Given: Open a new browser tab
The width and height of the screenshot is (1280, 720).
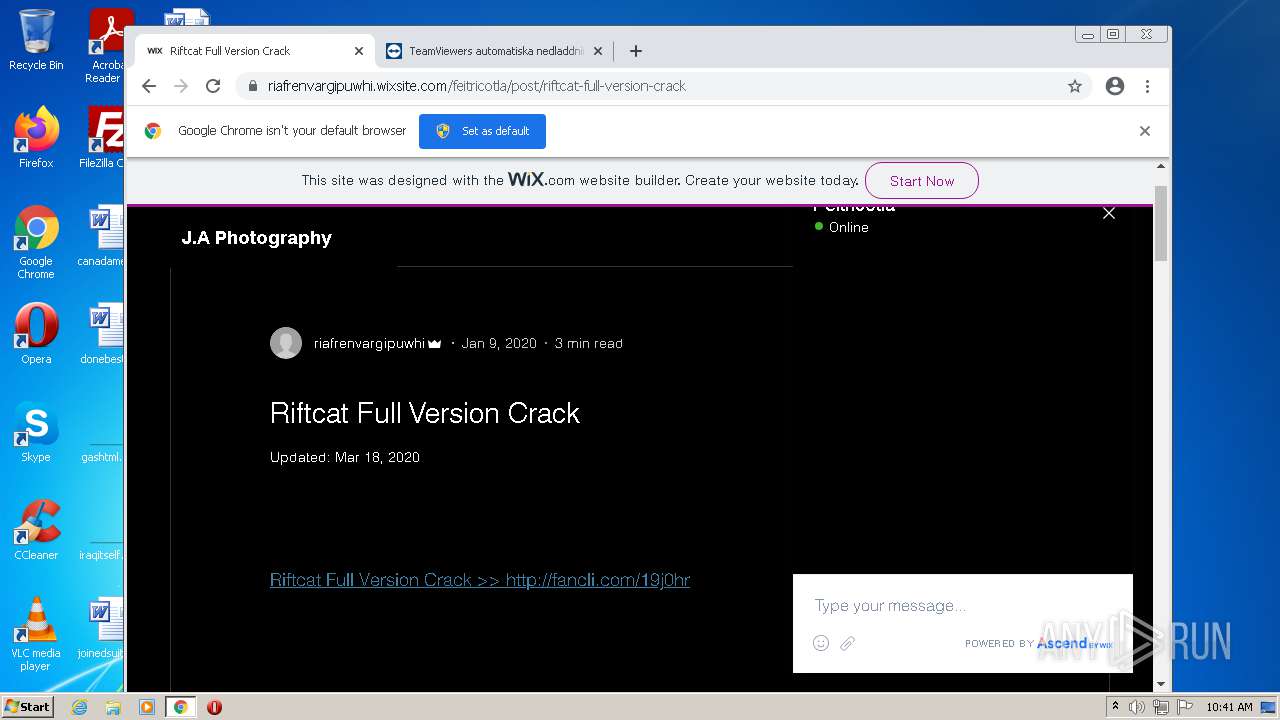Looking at the screenshot, I should tap(635, 51).
